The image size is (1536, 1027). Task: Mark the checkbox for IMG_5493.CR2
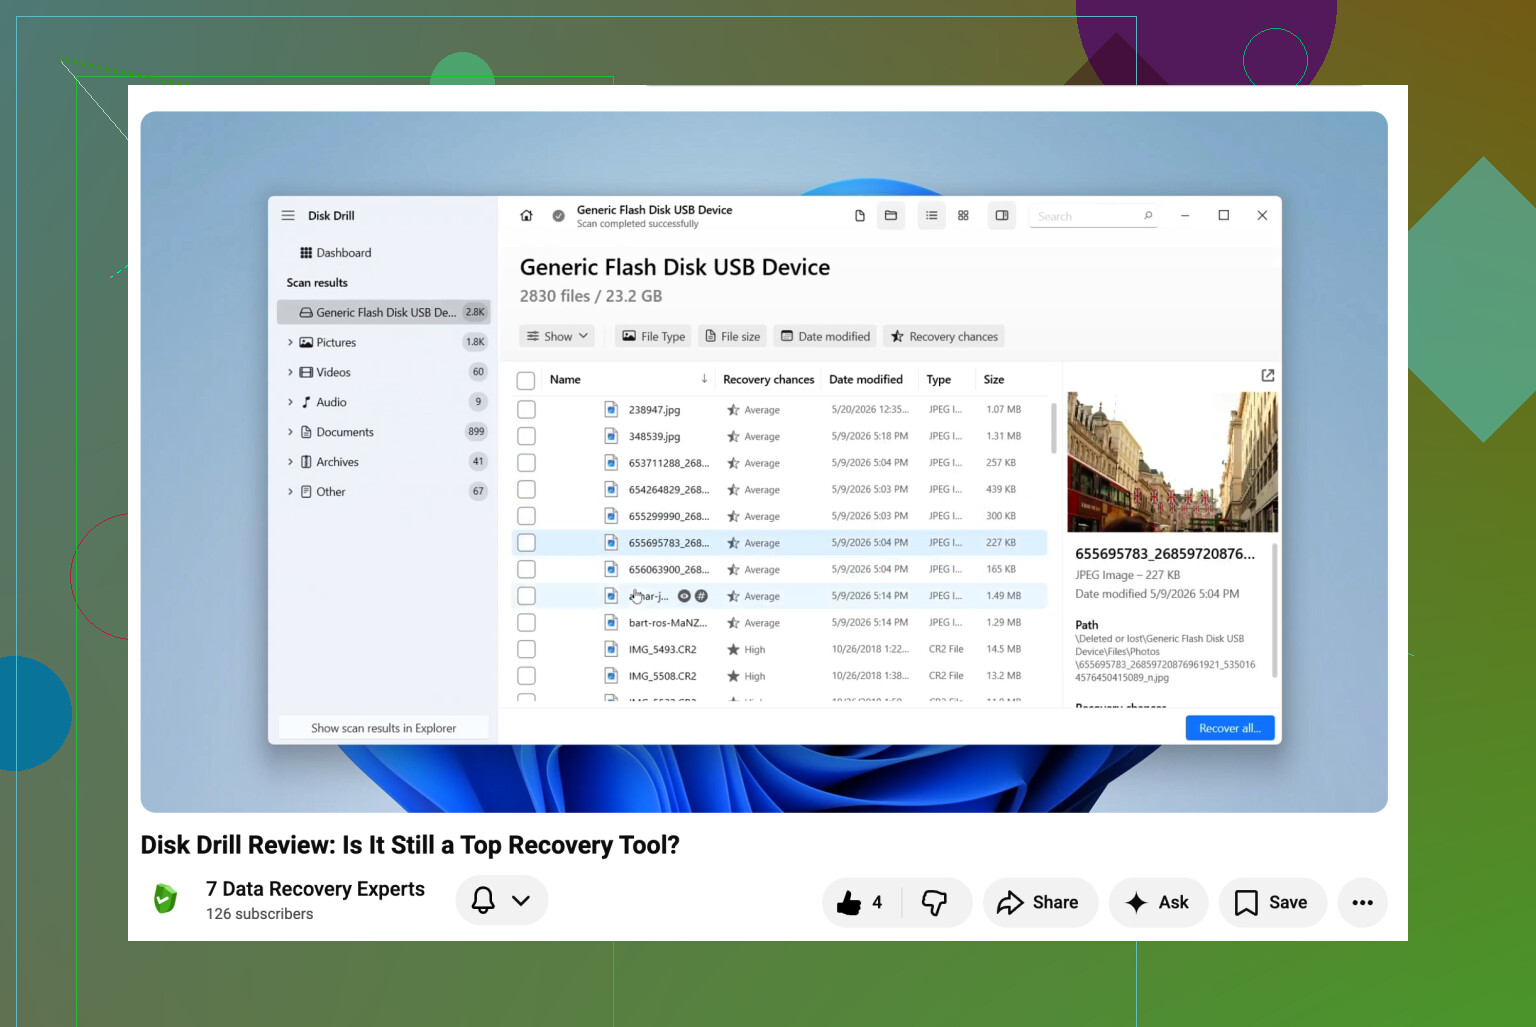tap(526, 650)
